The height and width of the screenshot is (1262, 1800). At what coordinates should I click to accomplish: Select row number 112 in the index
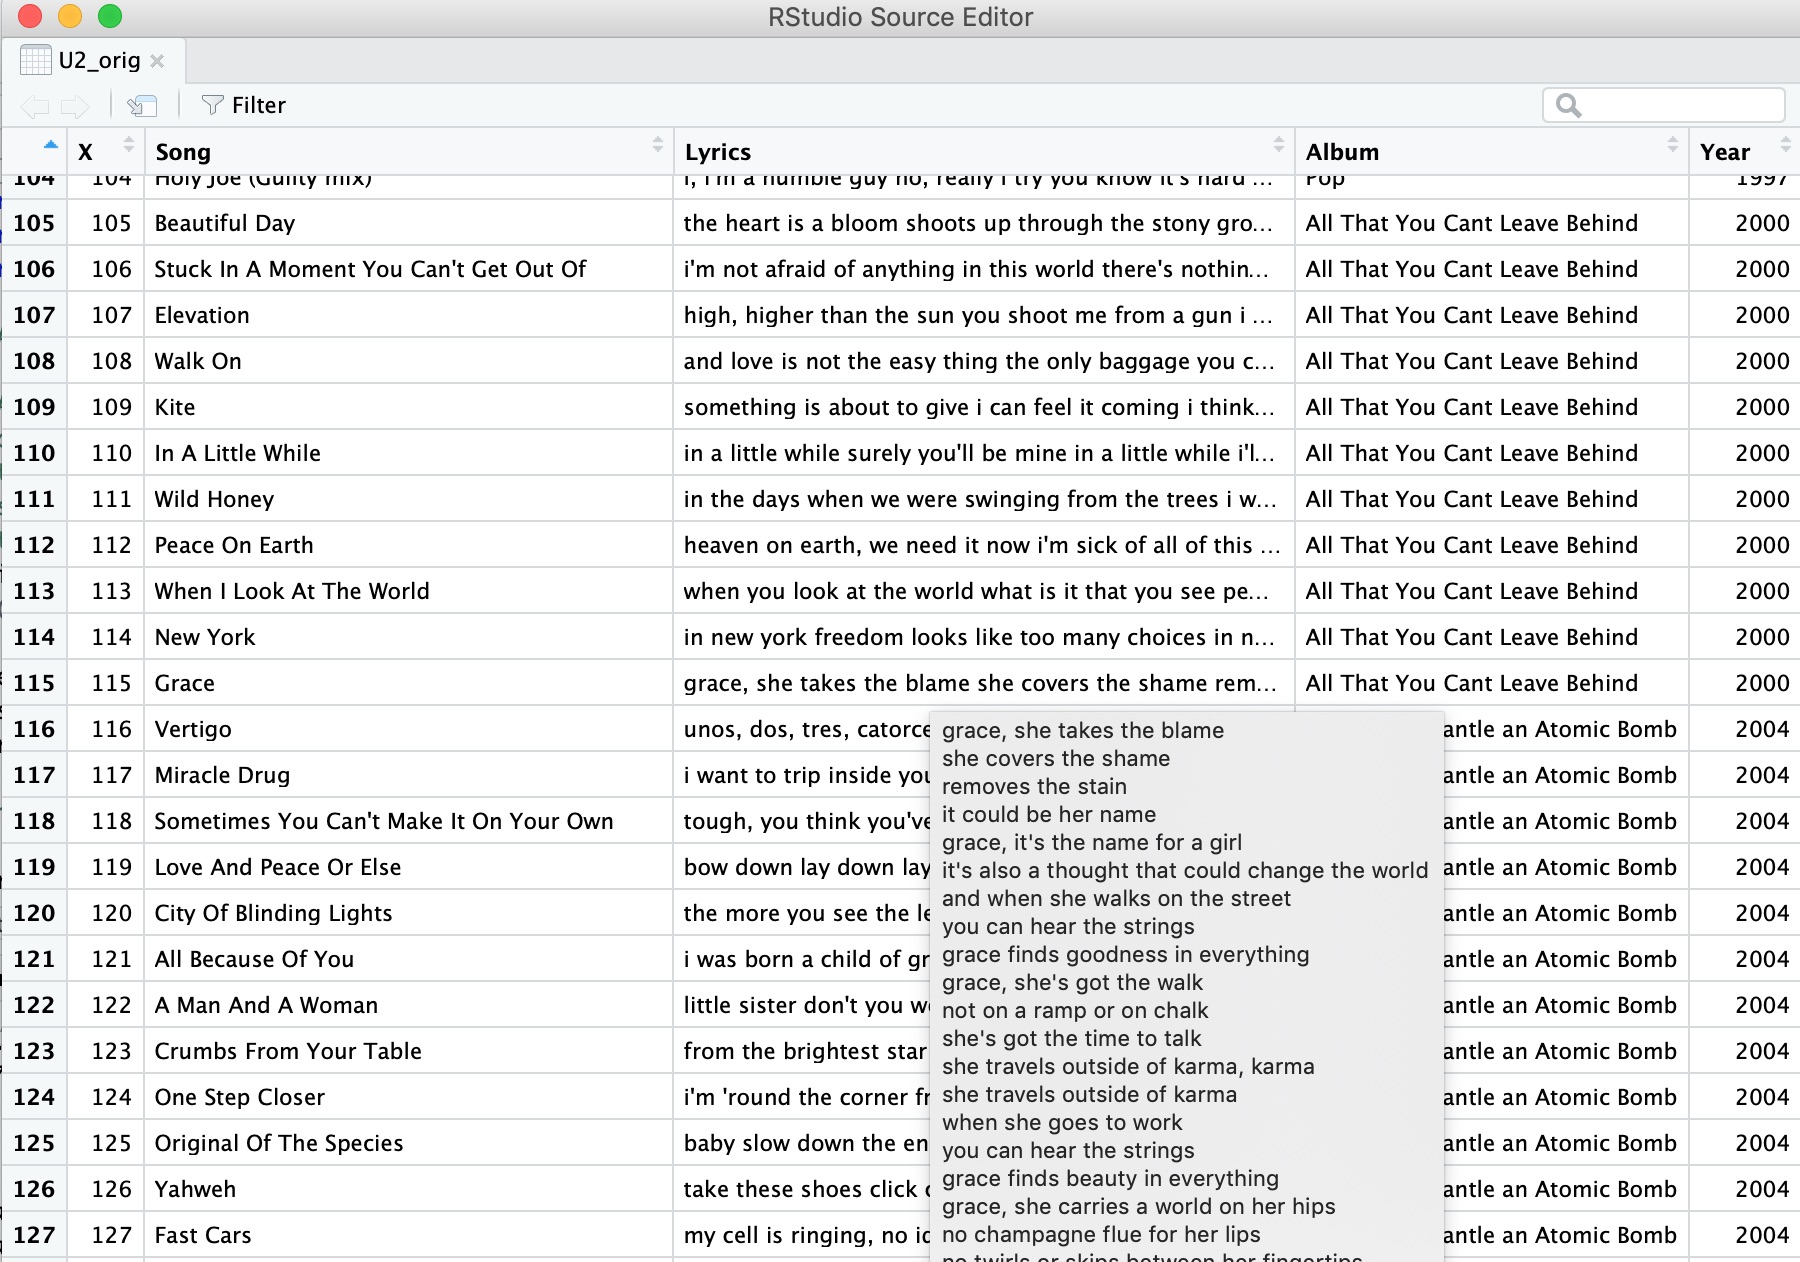[x=34, y=545]
